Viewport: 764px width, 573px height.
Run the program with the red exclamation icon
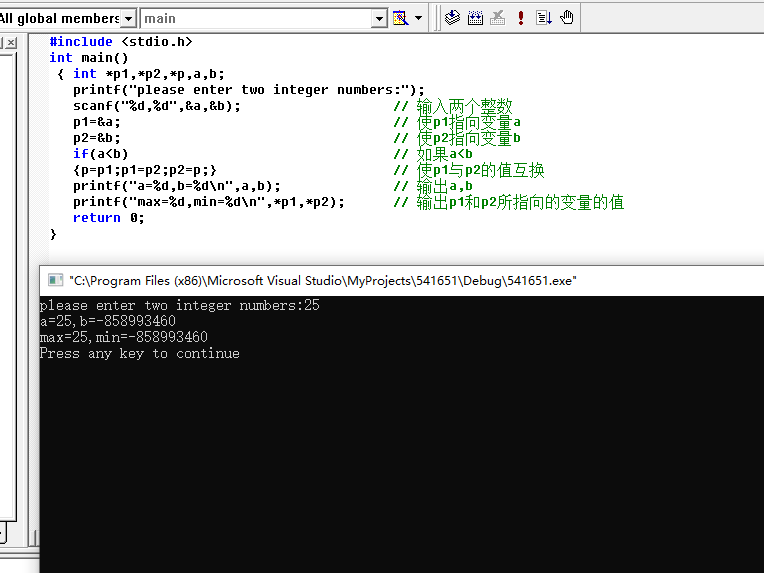click(x=521, y=18)
